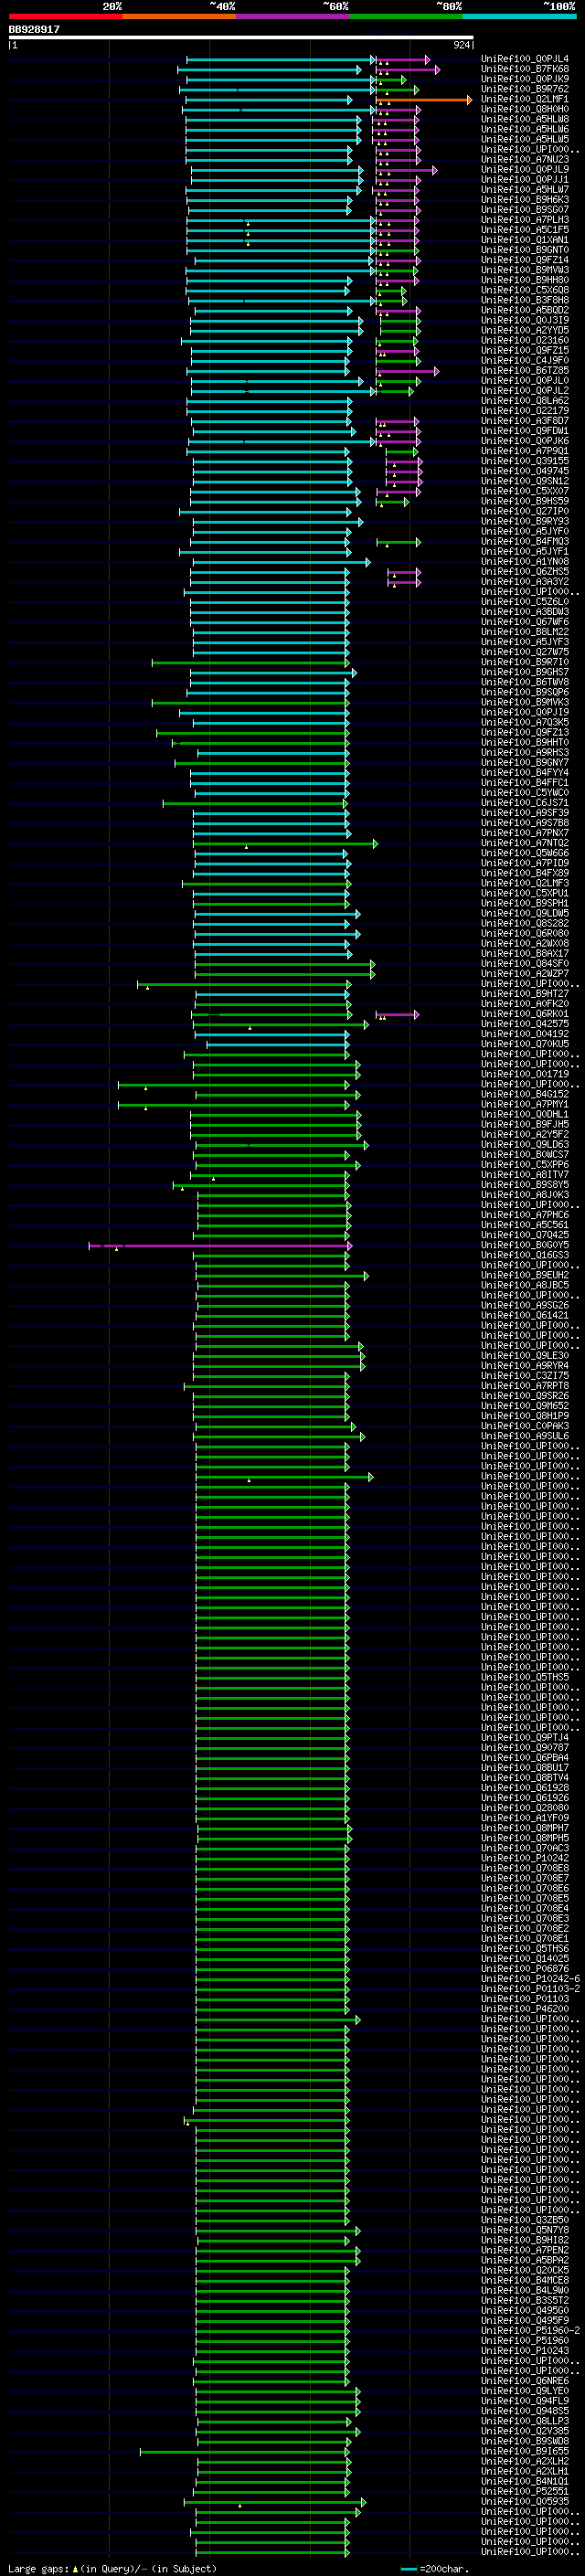Screen dimensions: 585x2576
Task: Click the =200char. scale legend
Action: point(436,2569)
